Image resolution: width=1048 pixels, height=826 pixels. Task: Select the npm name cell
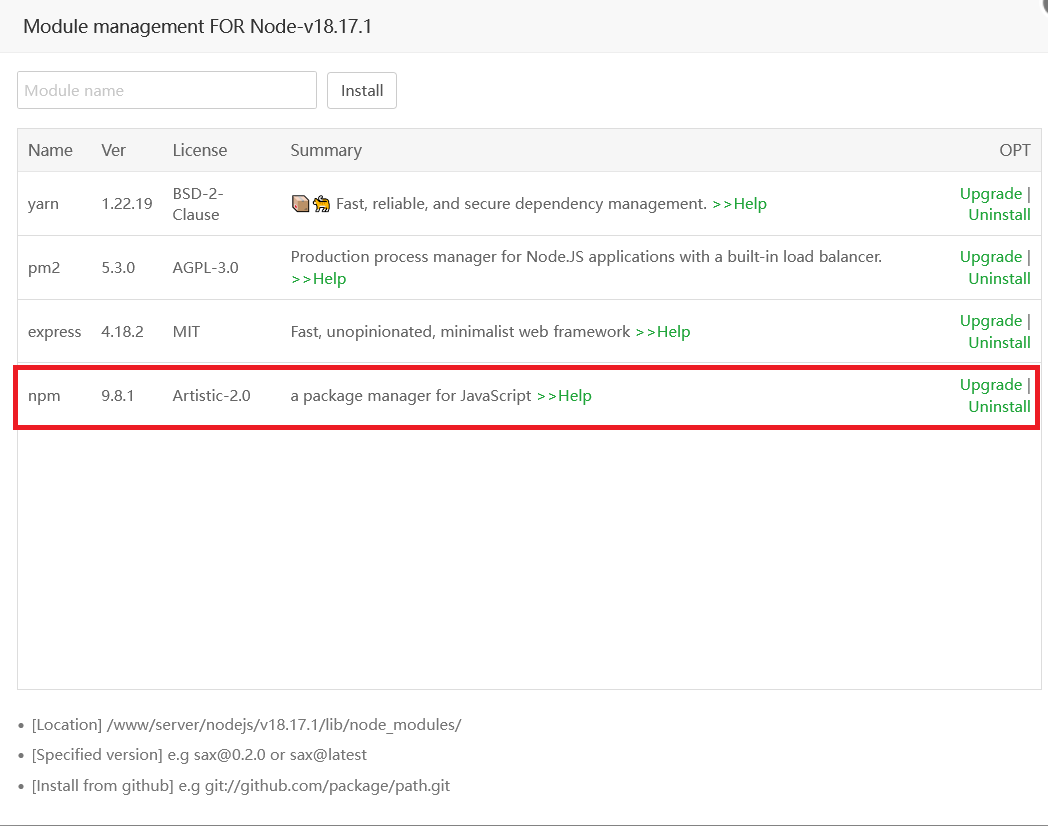tap(44, 396)
